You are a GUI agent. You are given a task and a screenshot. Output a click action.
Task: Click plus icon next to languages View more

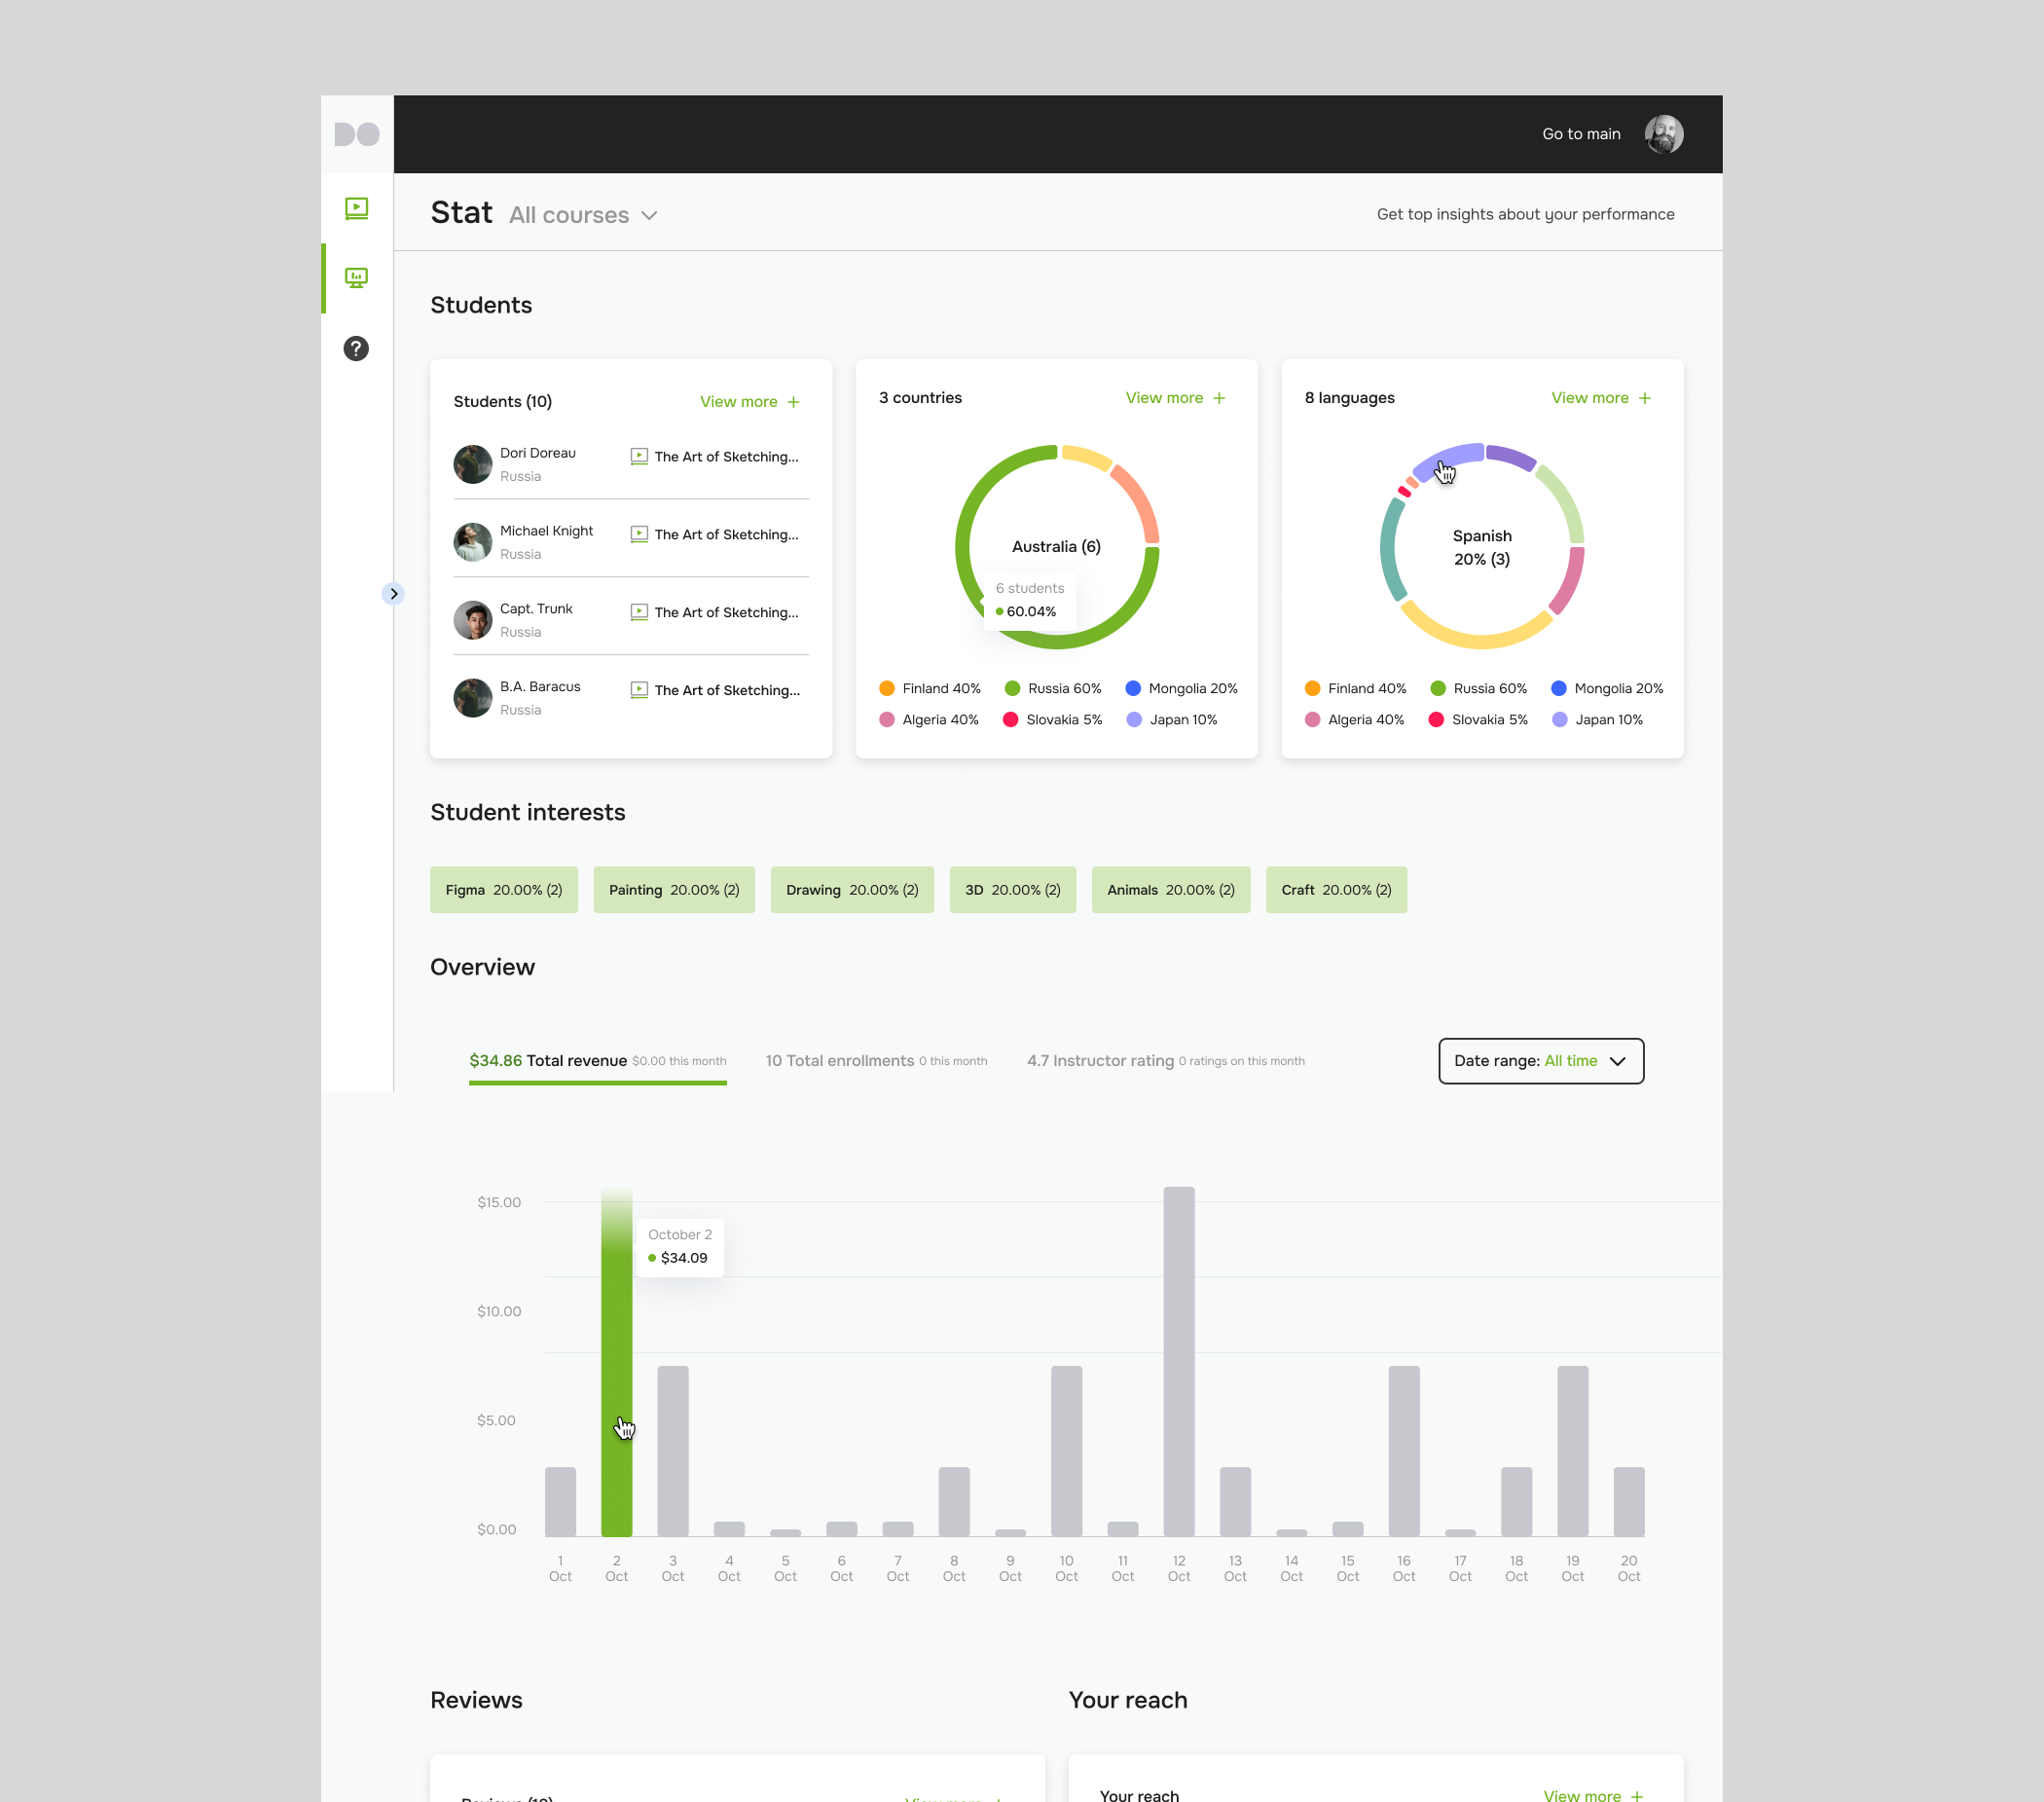point(1644,398)
